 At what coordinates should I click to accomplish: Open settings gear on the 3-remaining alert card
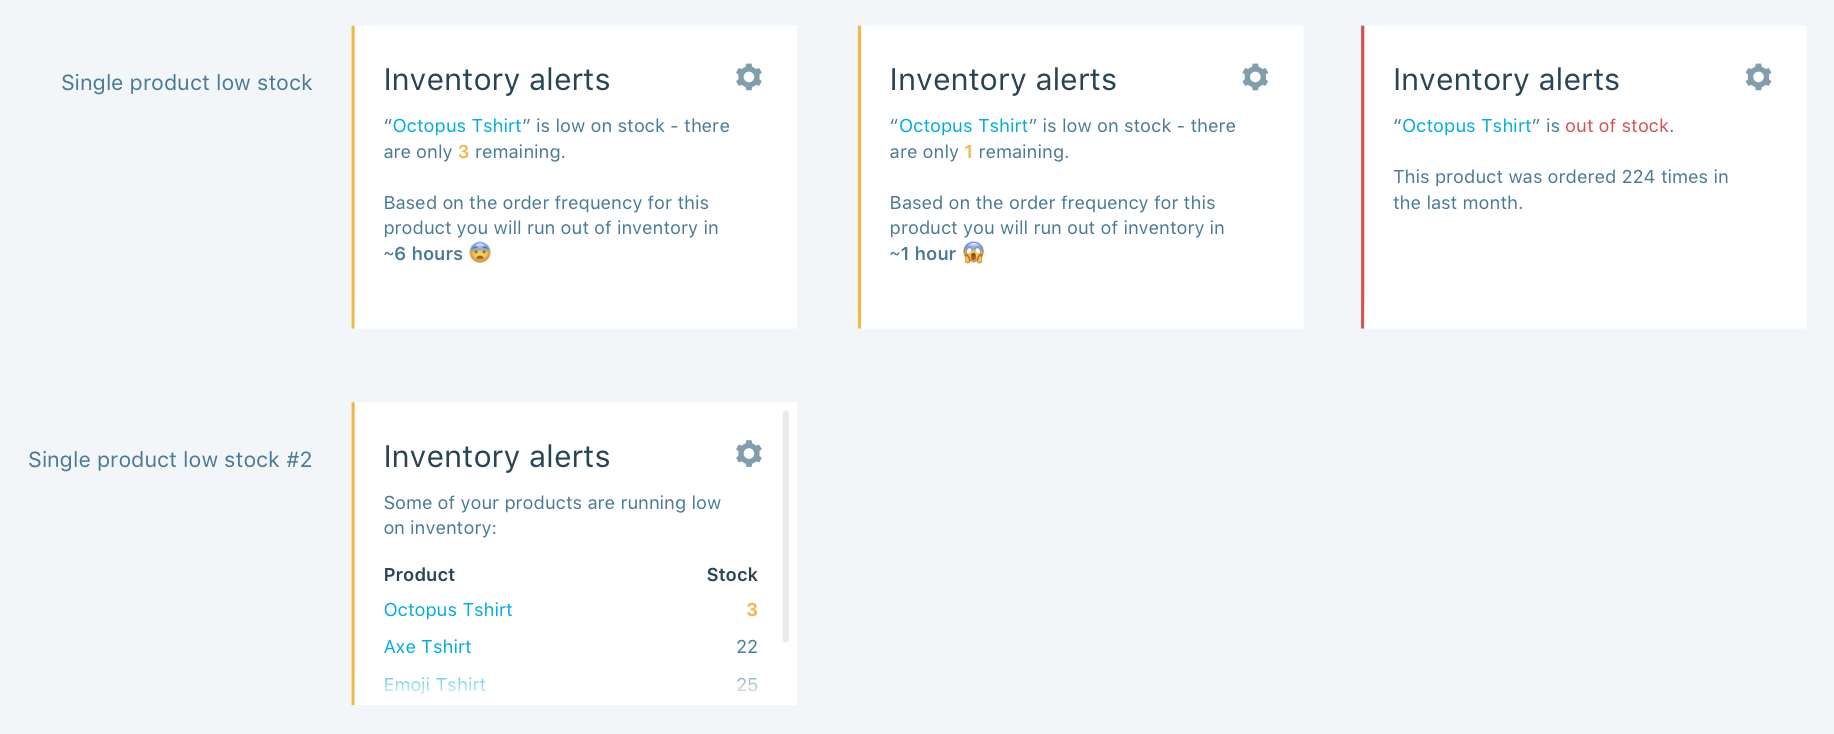[749, 77]
